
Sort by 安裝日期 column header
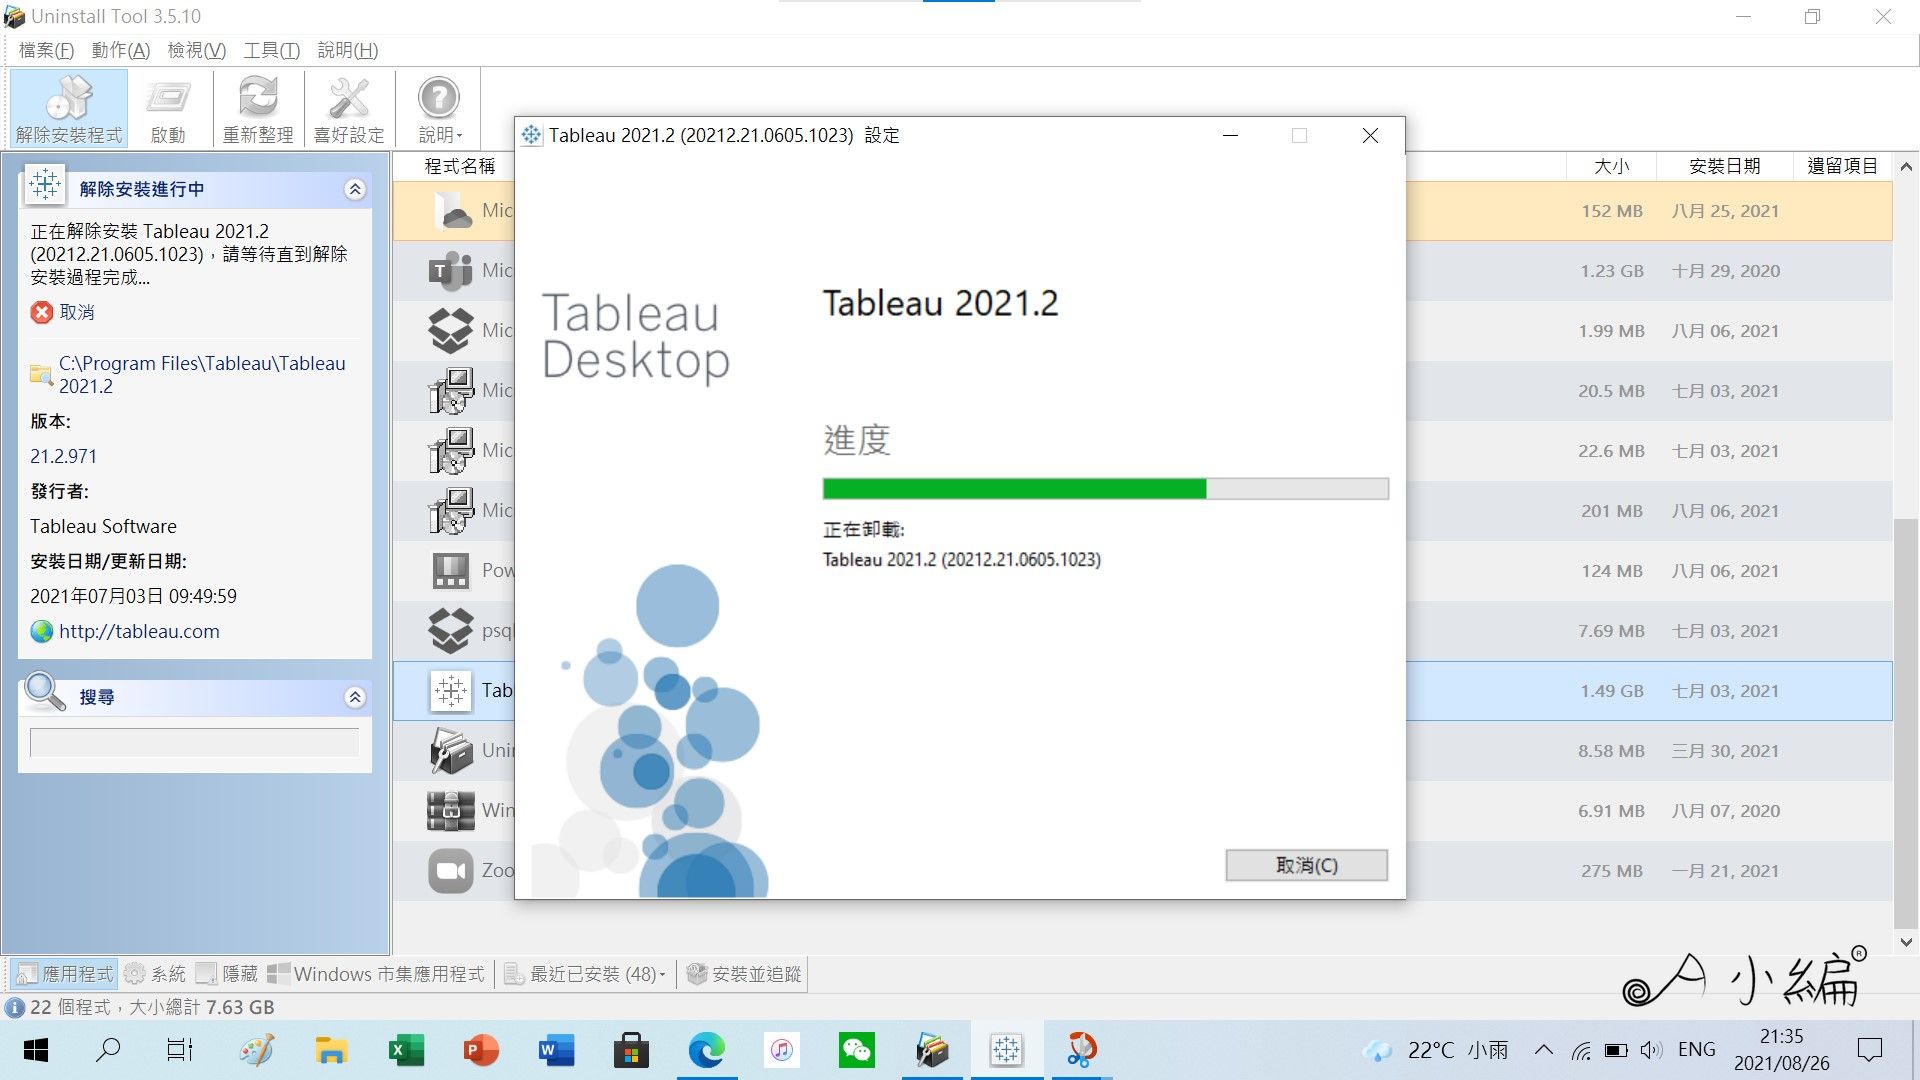tap(1724, 166)
